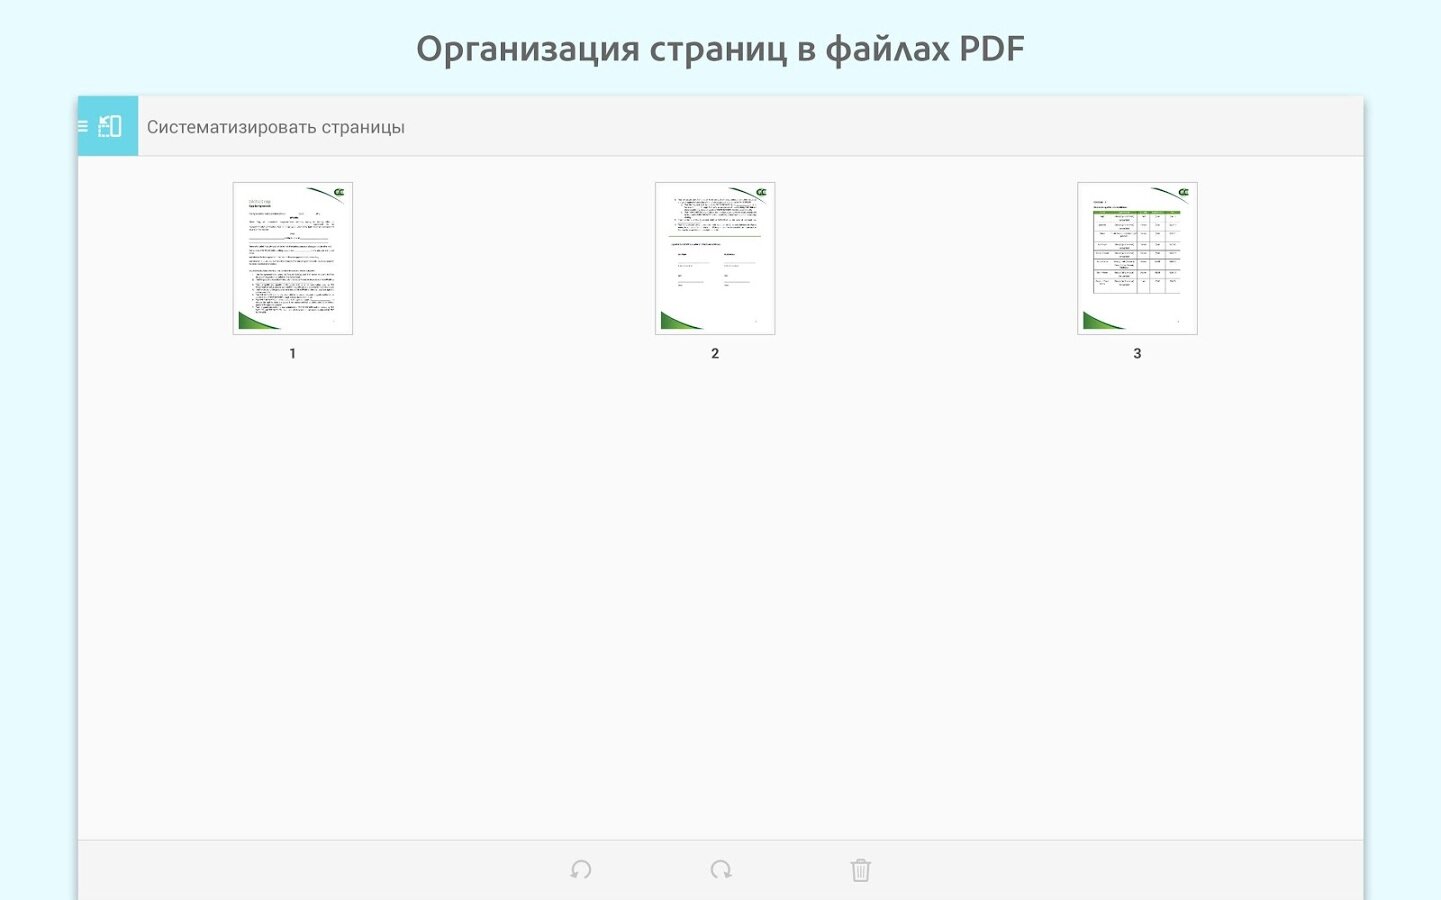Click the green logo on the page 3 thumbnail
Image resolution: width=1441 pixels, height=900 pixels.
pos(1183,192)
